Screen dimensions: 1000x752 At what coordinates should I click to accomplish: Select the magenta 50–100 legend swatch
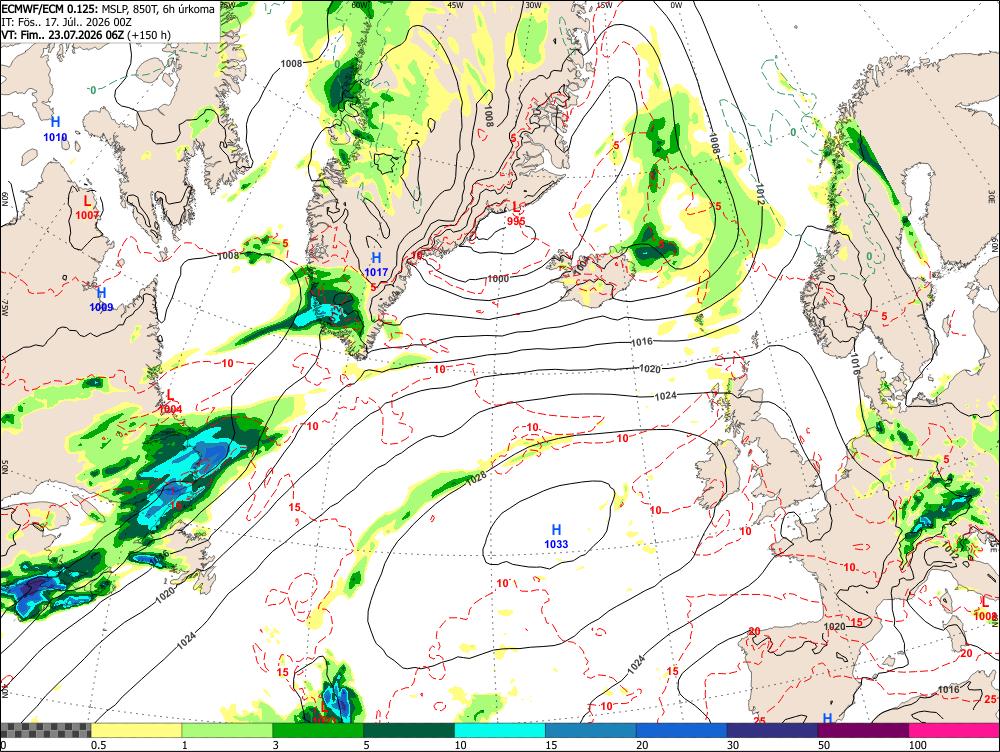[863, 730]
